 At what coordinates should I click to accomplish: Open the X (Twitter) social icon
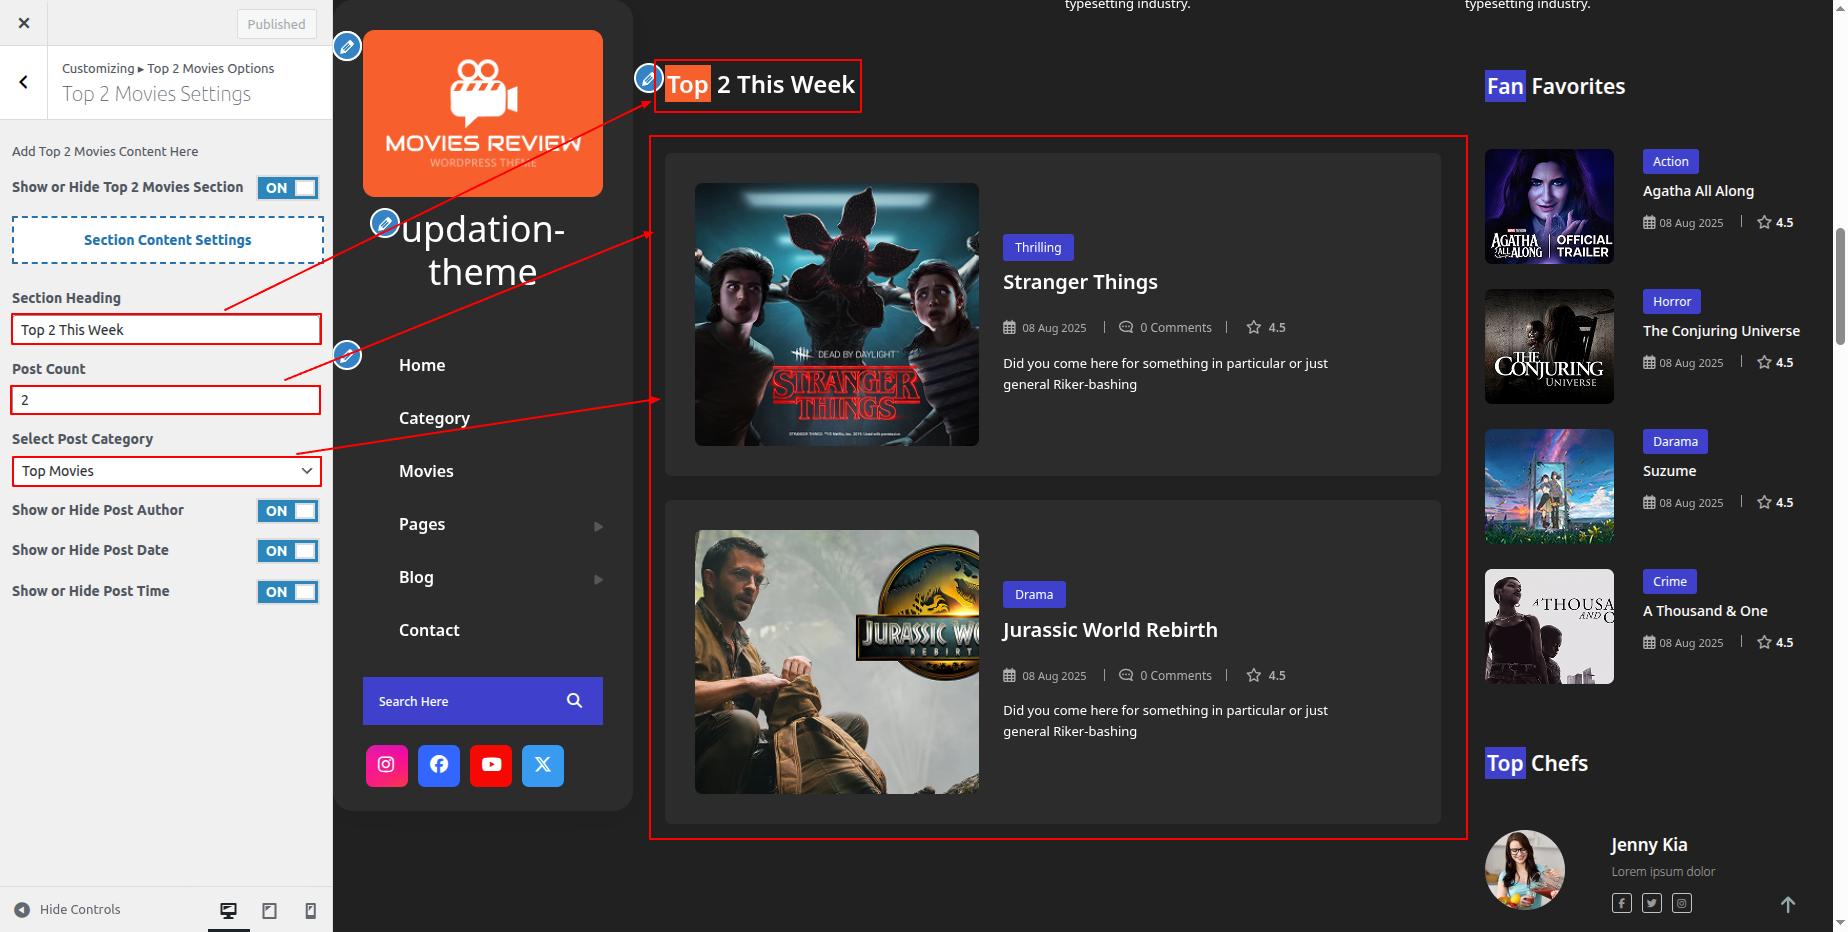[543, 765]
